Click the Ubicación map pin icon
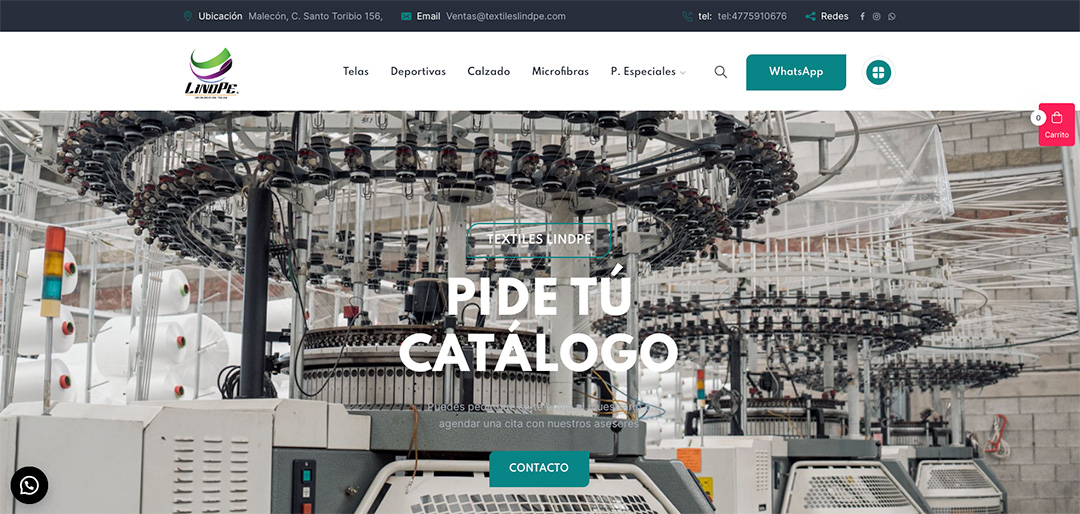Screen dimensions: 1080x514 (188, 16)
